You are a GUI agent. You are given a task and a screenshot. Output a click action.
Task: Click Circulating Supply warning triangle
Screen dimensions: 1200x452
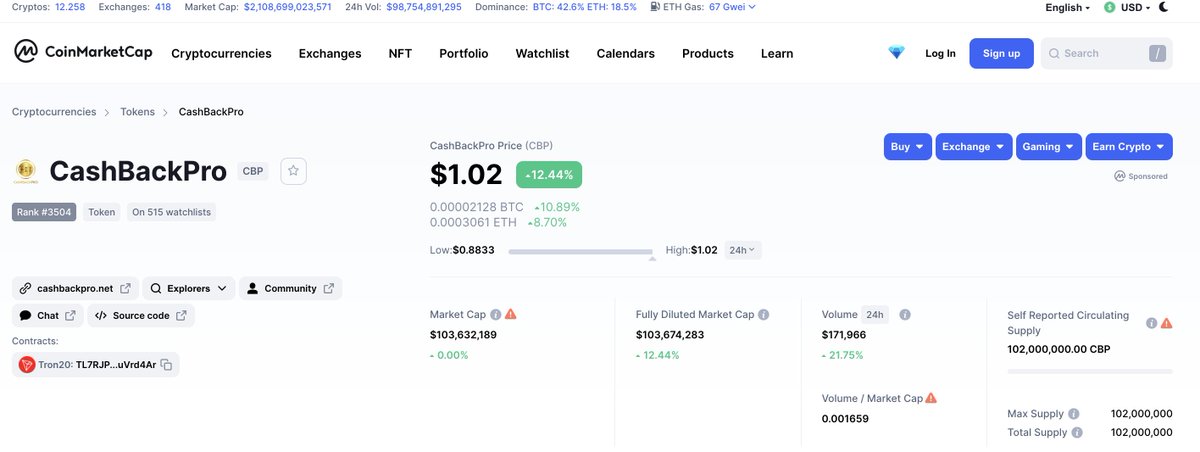[1166, 323]
